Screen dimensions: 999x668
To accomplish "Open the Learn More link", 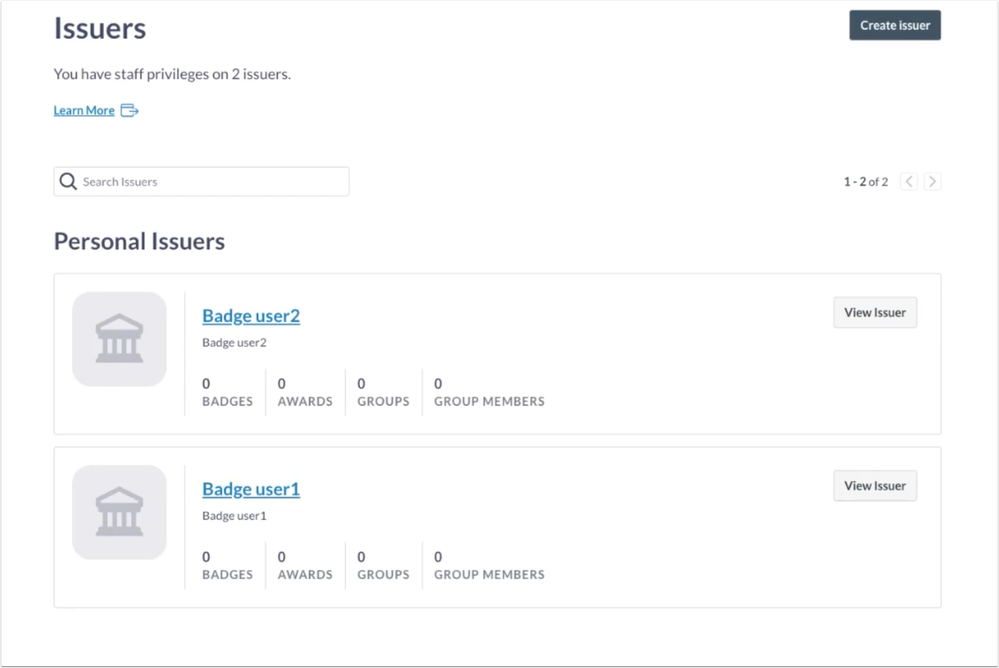I will click(x=84, y=110).
